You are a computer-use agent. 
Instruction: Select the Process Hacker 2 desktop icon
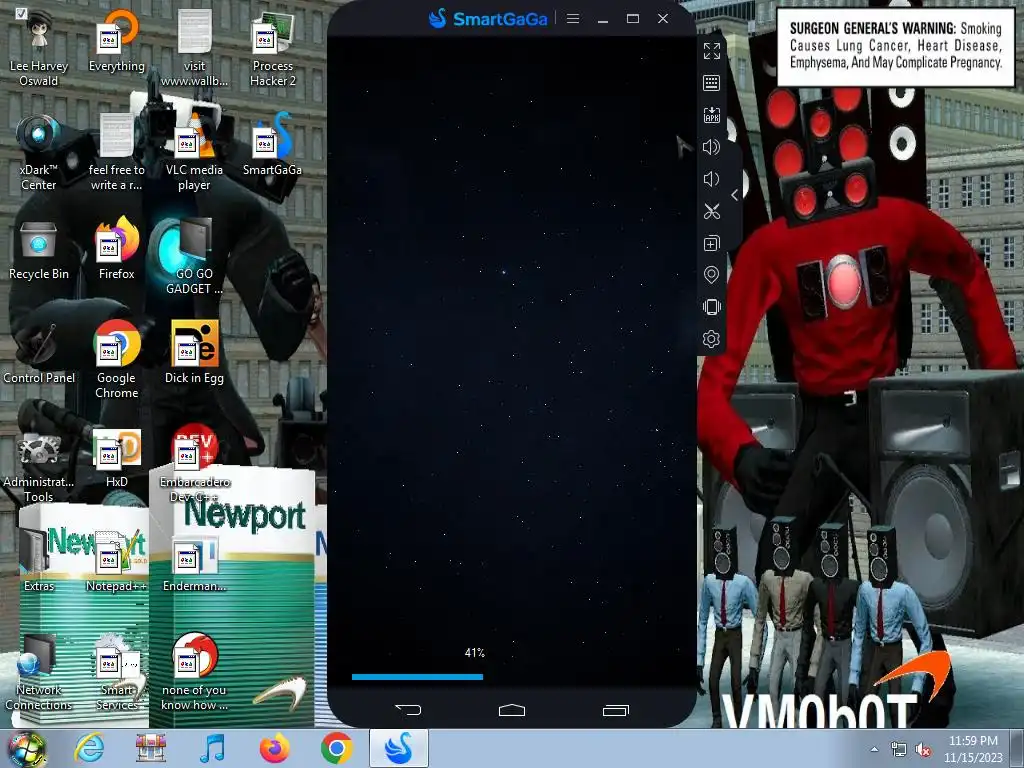pos(273,48)
